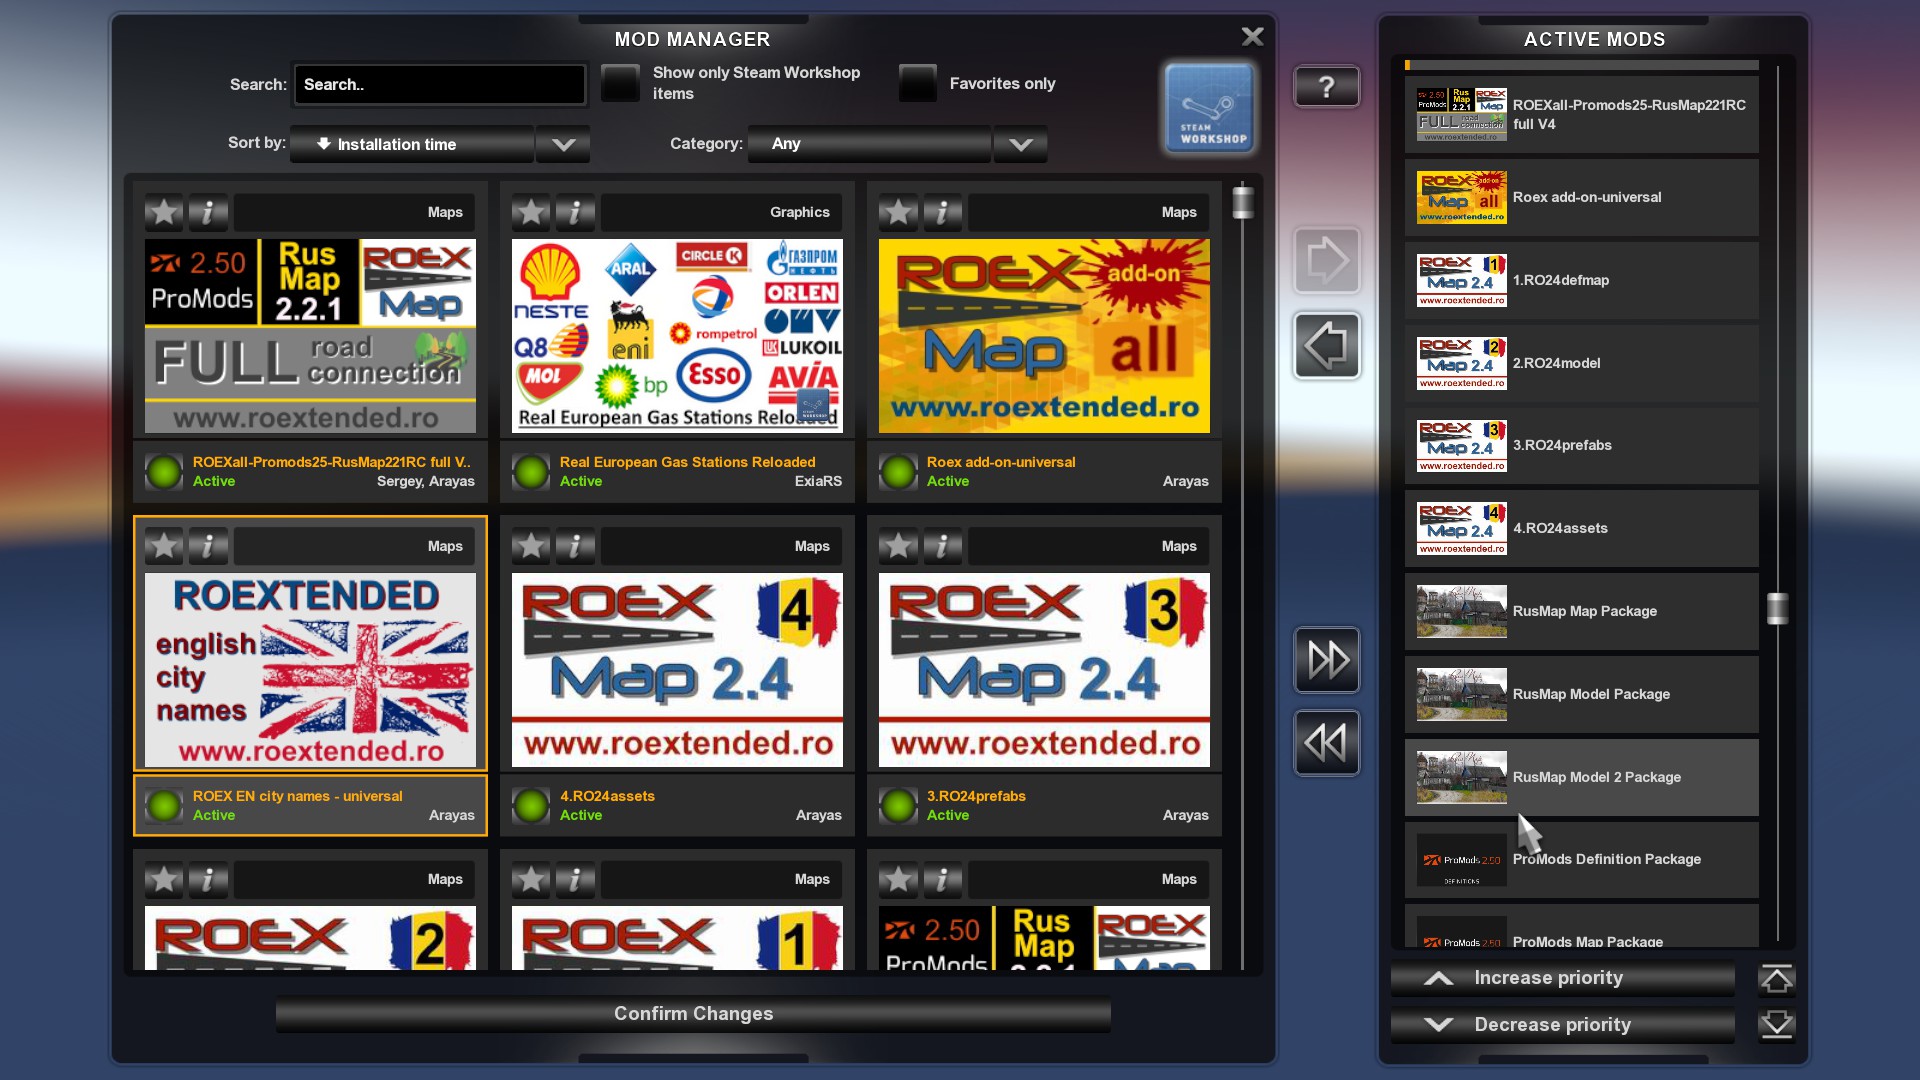This screenshot has height=1080, width=1920.
Task: Enable Show only Steam Workshop items
Action: point(620,83)
